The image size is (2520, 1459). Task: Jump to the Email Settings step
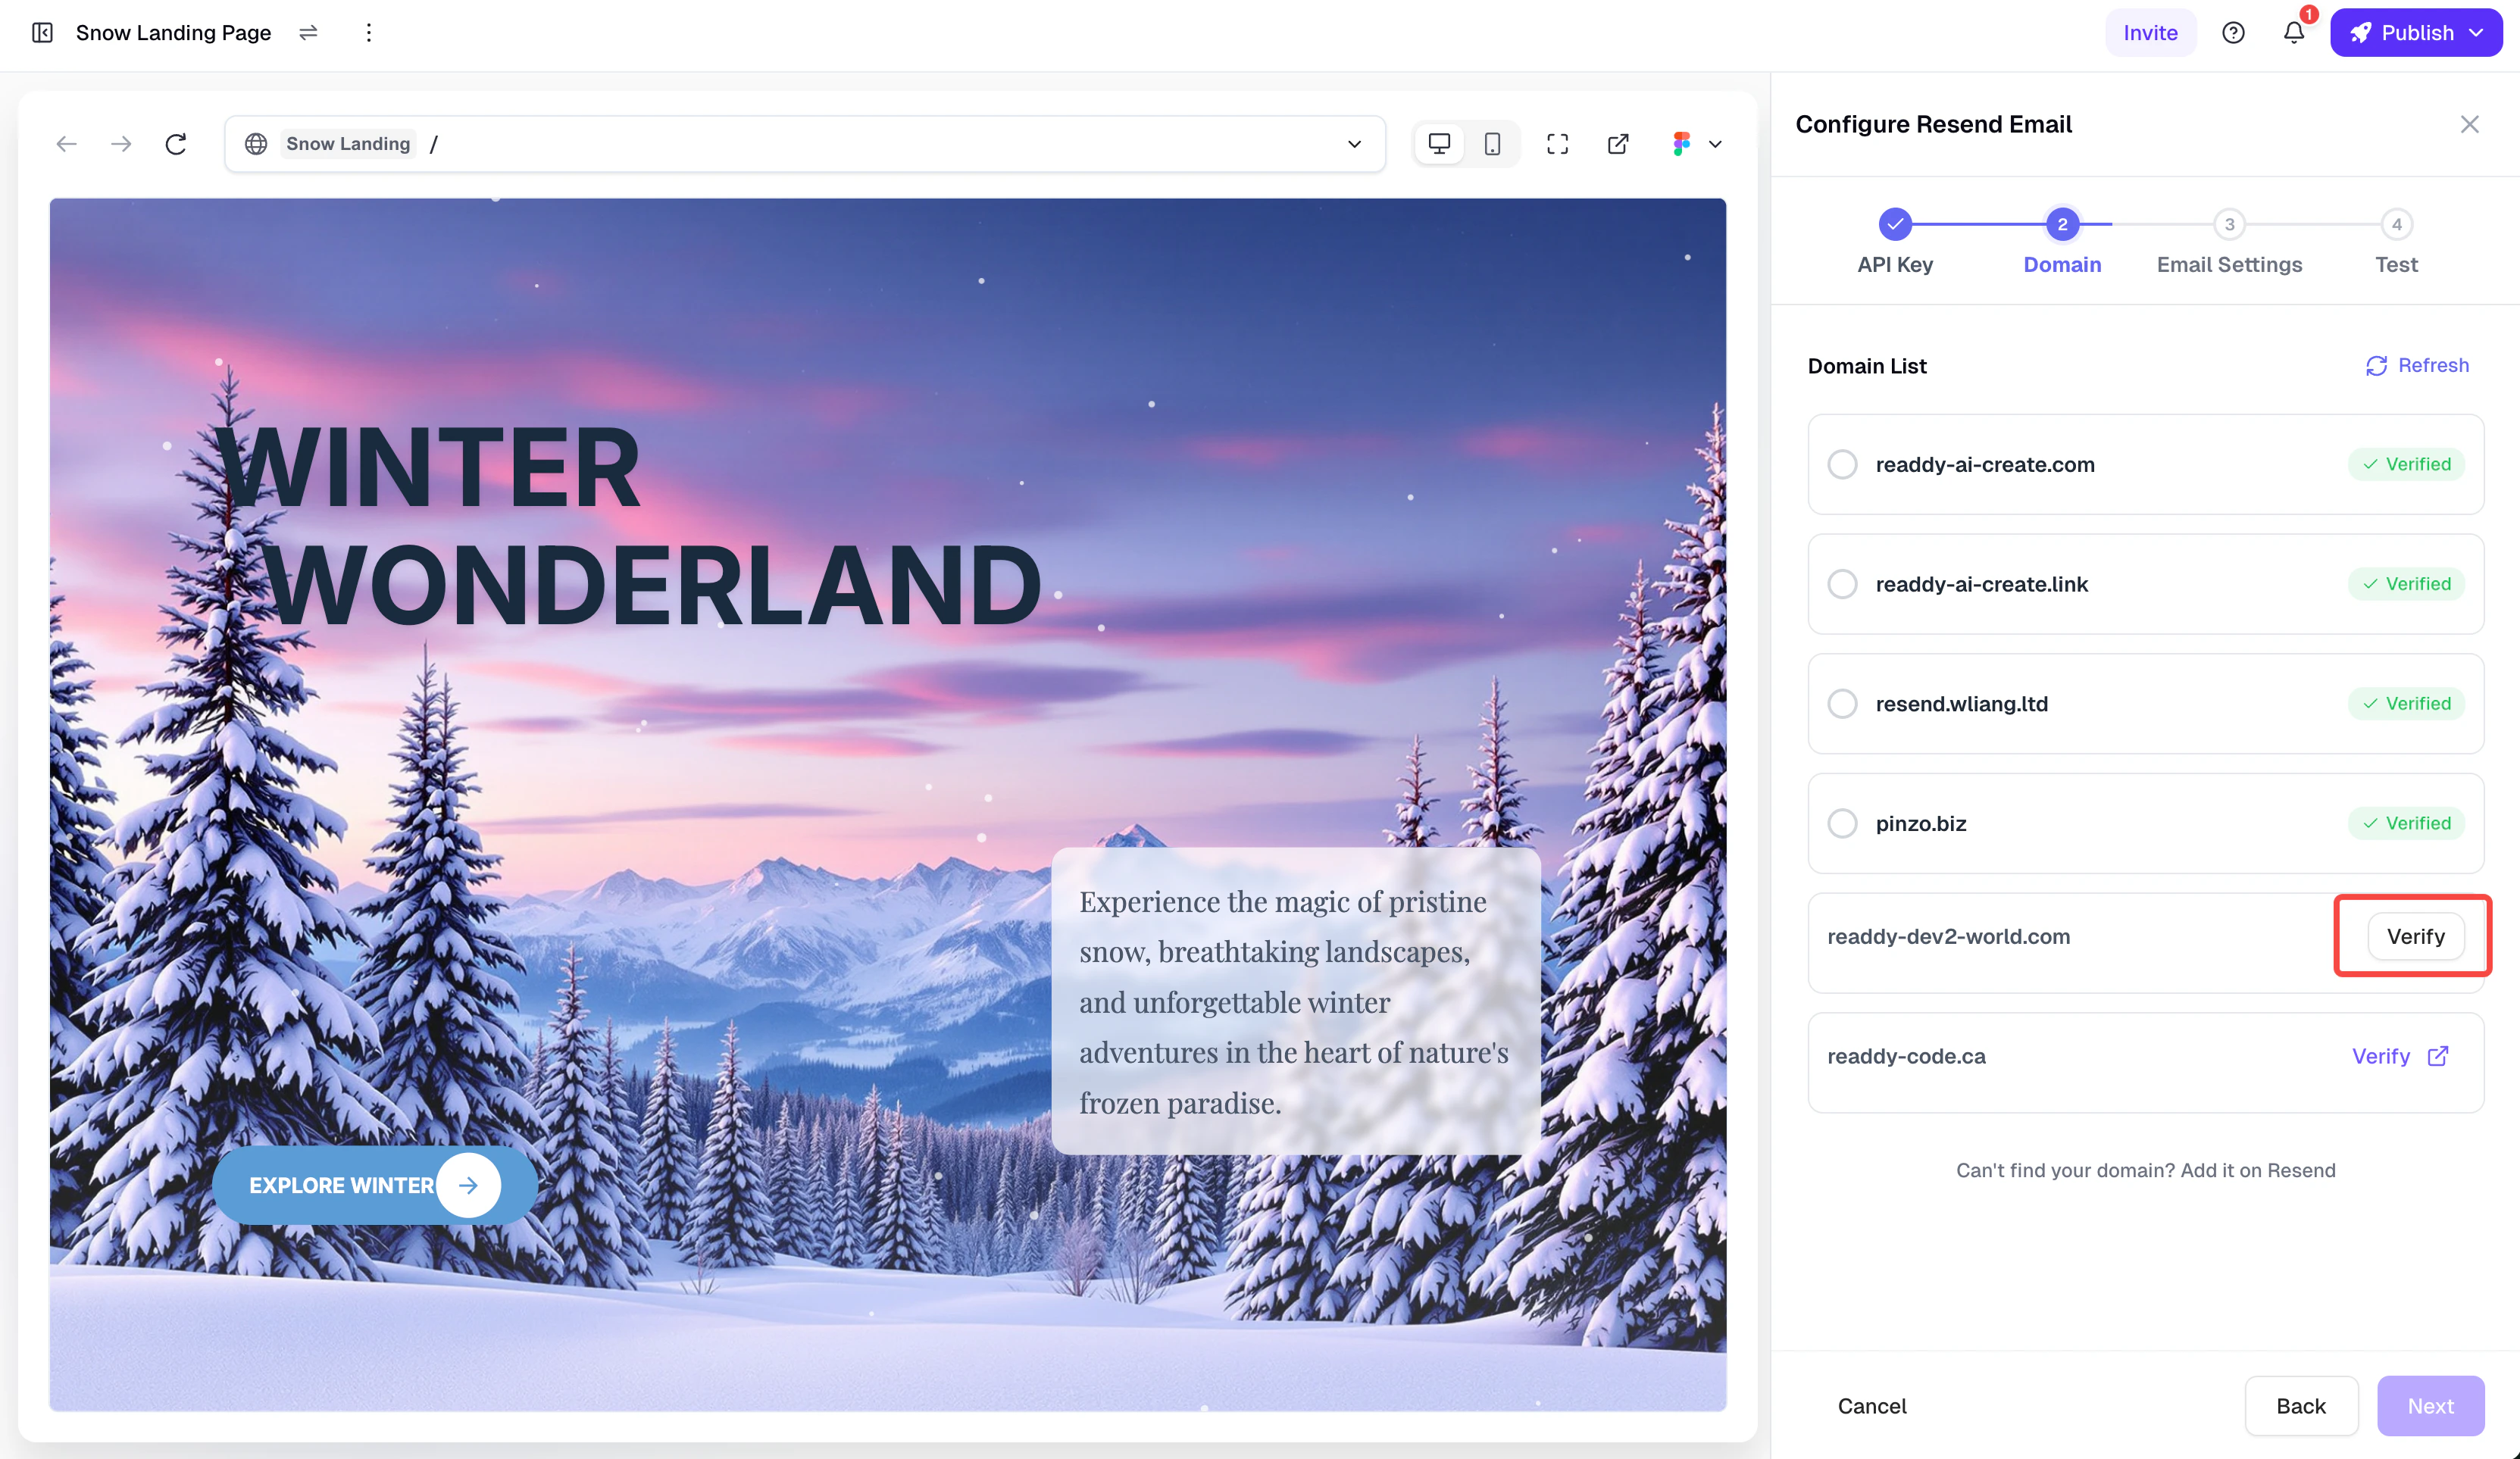tap(2228, 225)
